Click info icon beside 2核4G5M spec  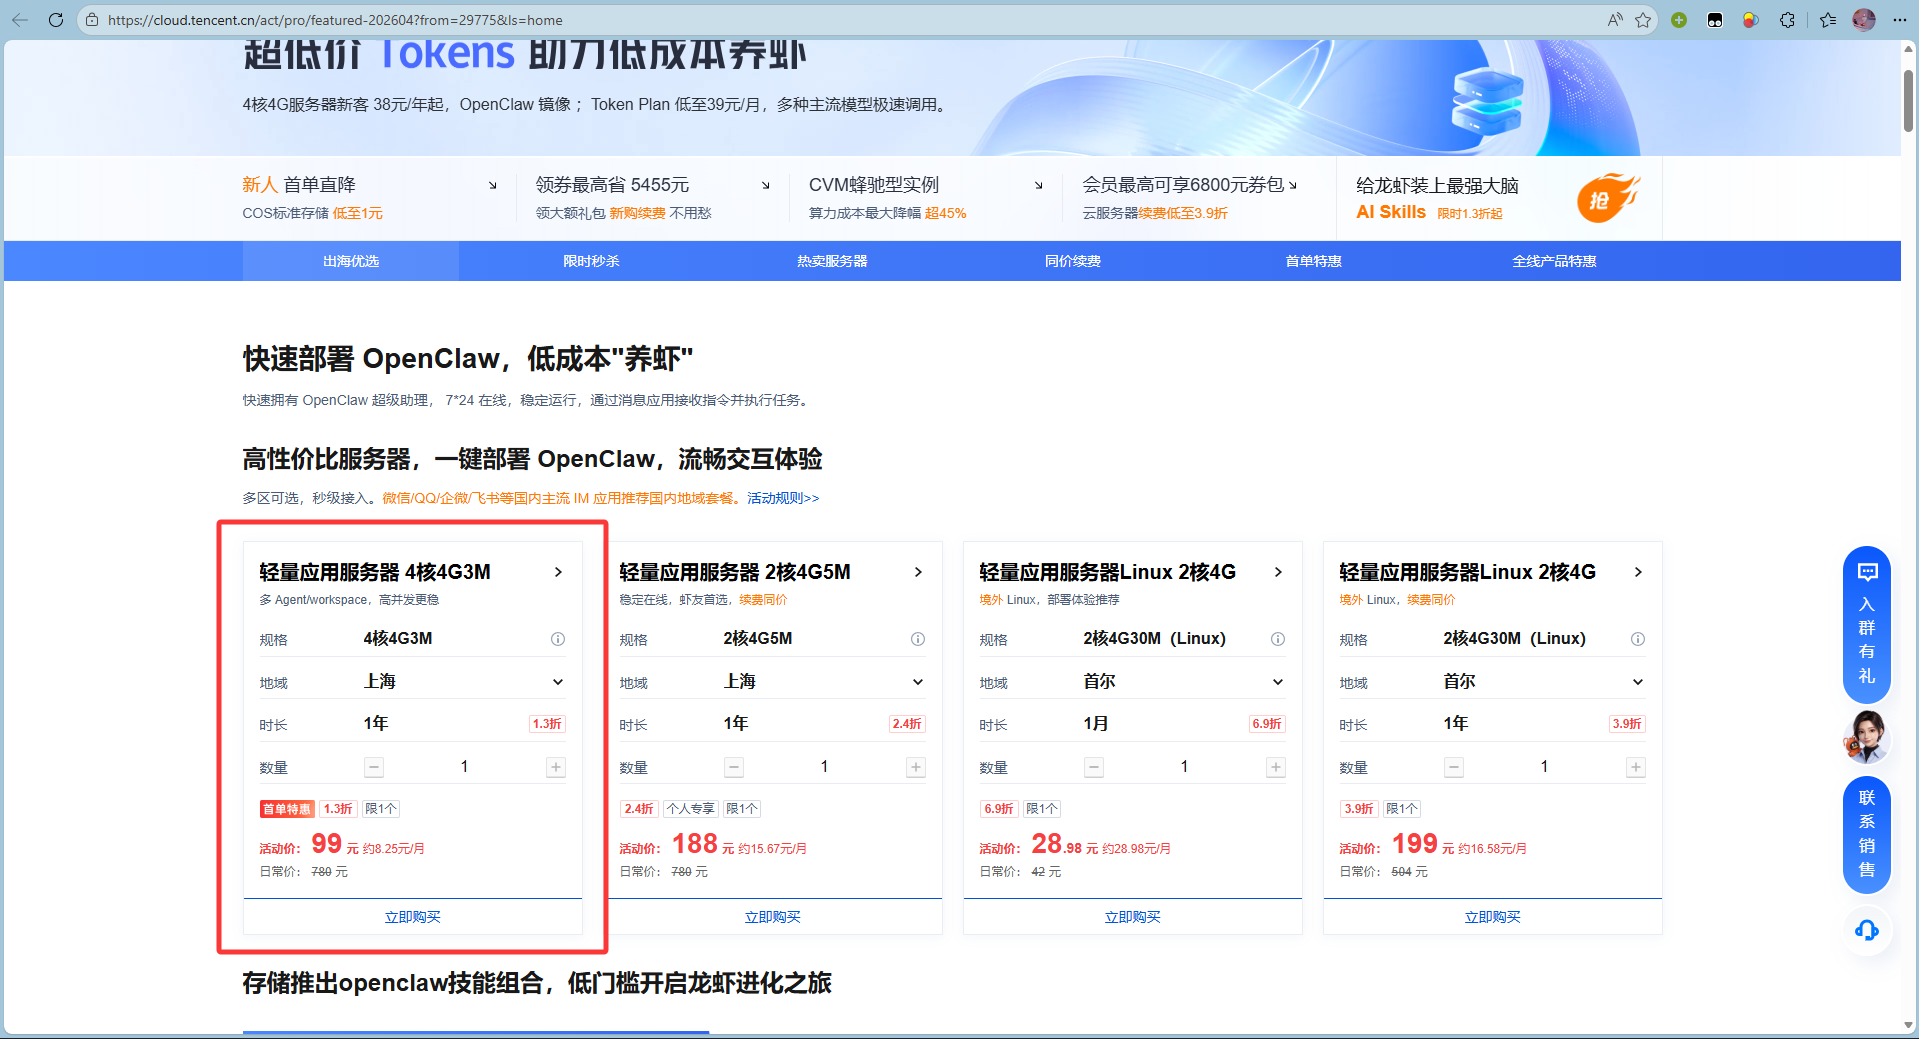pos(918,639)
